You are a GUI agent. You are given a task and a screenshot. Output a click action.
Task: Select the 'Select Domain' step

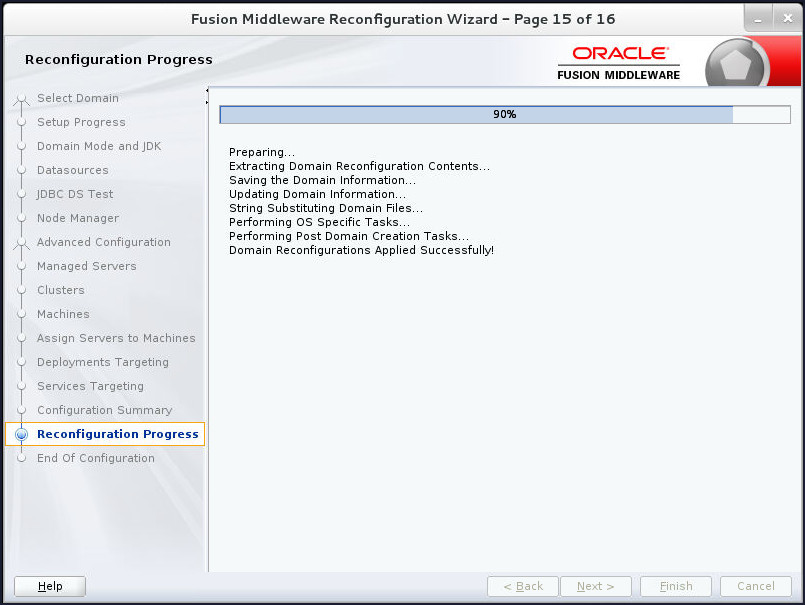point(78,98)
